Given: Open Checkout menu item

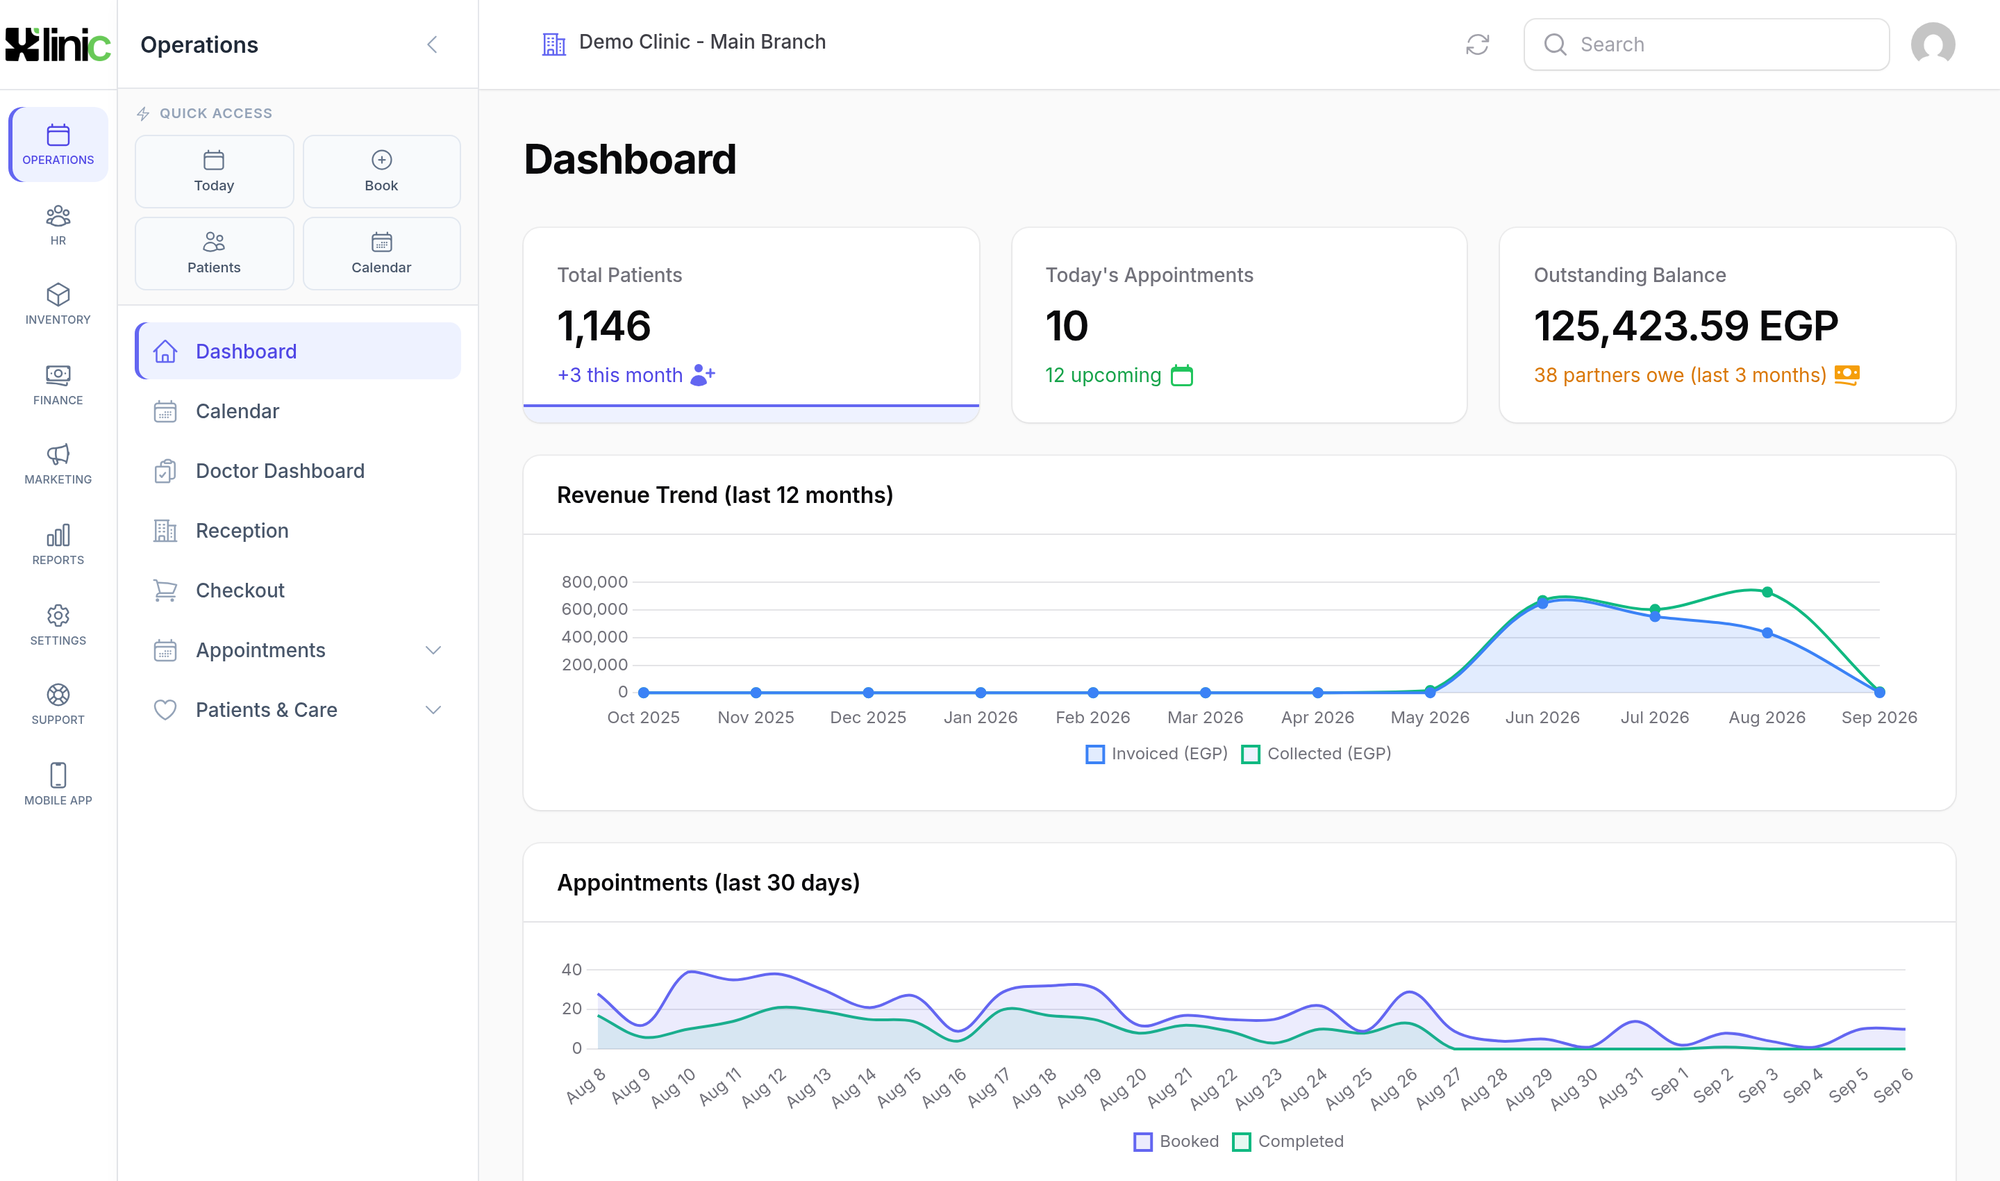Looking at the screenshot, I should [x=298, y=590].
